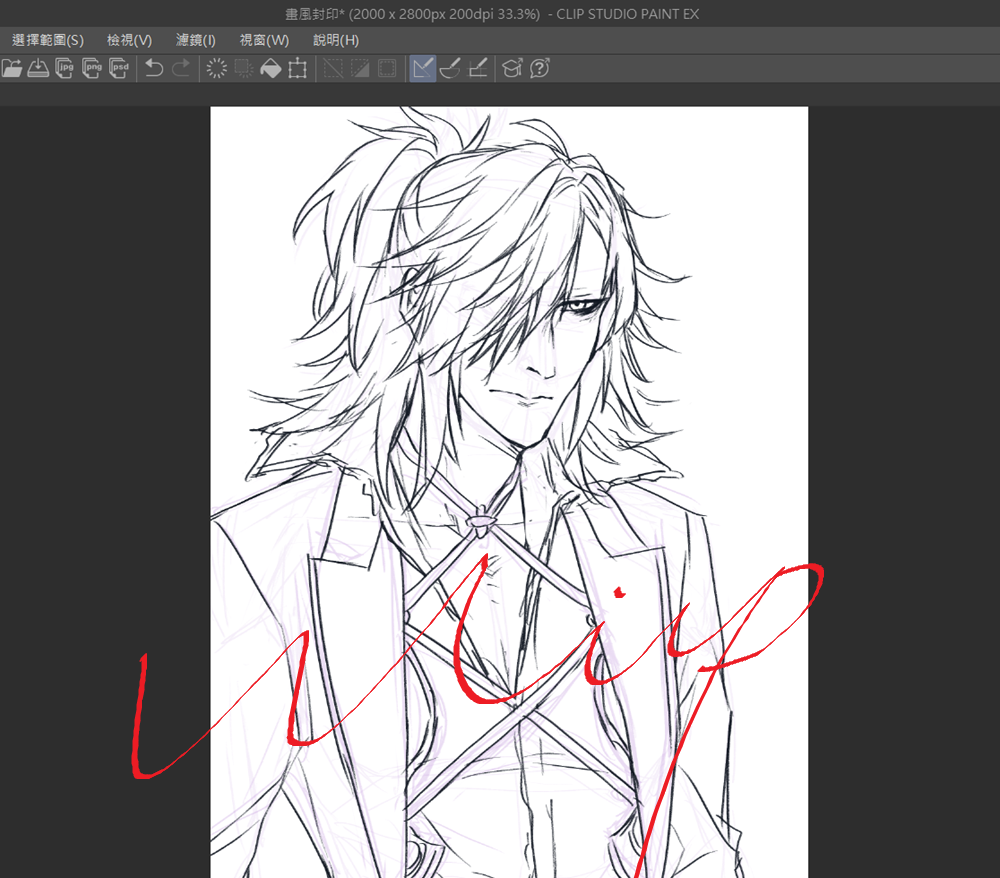Export the canvas as PSD
The width and height of the screenshot is (1000, 878).
119,68
